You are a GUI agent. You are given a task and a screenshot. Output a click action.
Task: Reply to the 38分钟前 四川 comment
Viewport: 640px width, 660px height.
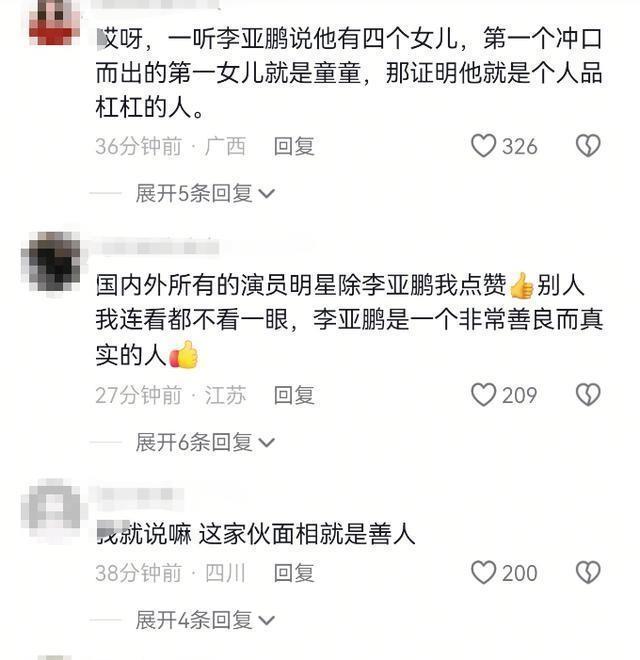(x=294, y=573)
